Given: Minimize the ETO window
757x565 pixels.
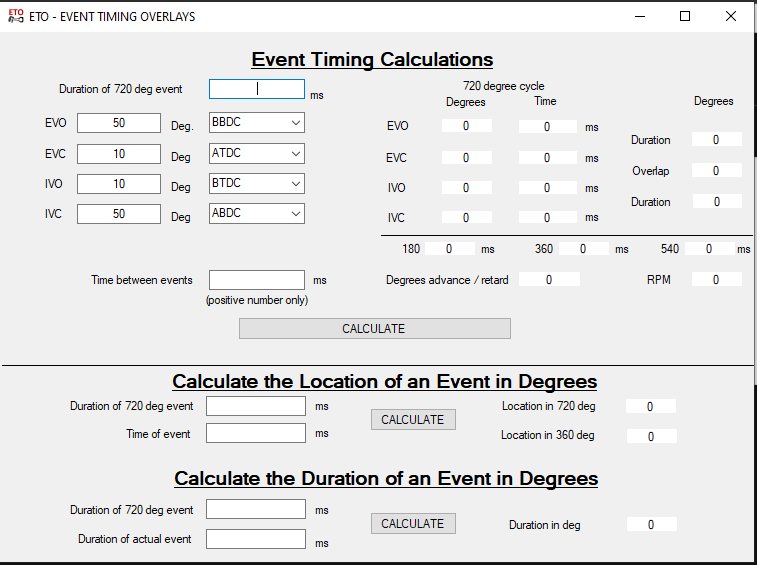Looking at the screenshot, I should pos(640,16).
